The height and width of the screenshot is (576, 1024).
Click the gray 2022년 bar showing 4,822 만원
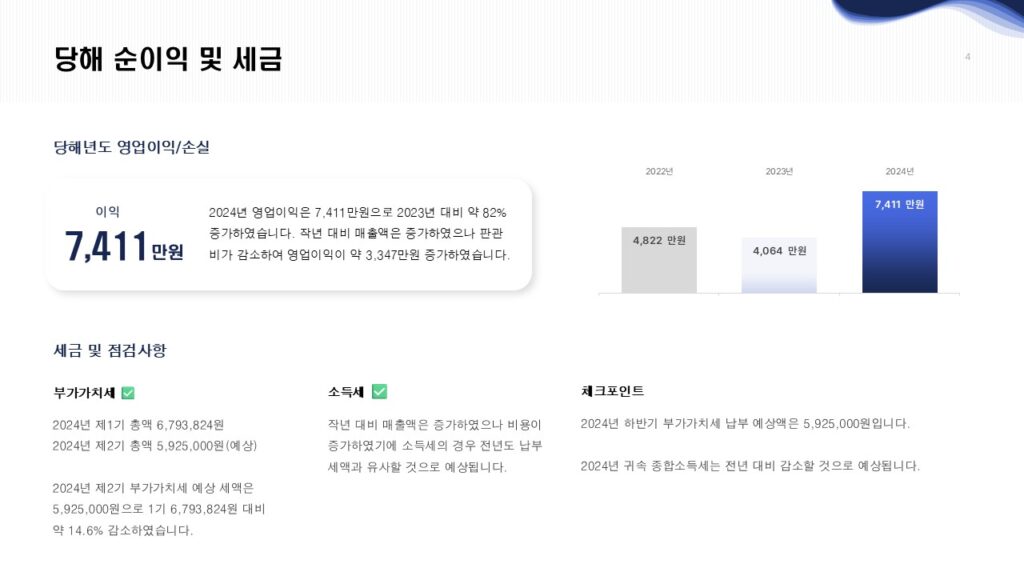click(659, 260)
